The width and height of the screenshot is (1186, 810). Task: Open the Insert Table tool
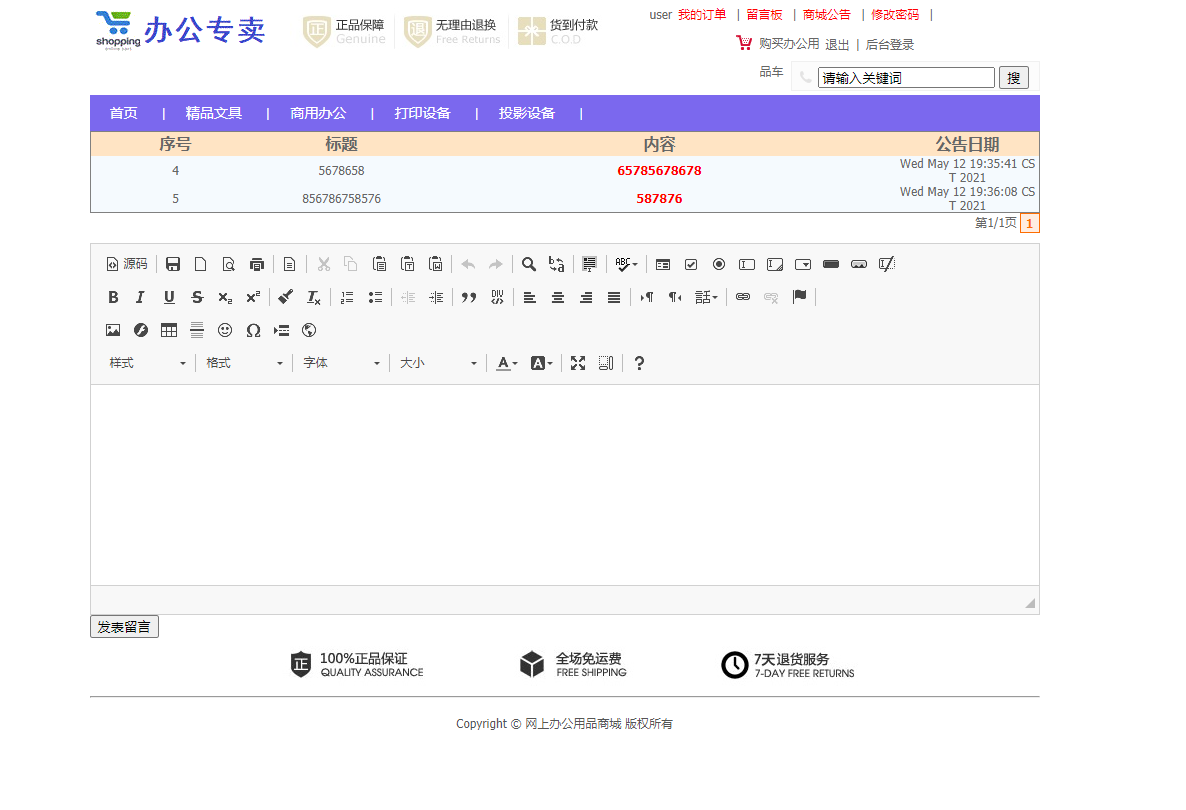pyautogui.click(x=167, y=330)
